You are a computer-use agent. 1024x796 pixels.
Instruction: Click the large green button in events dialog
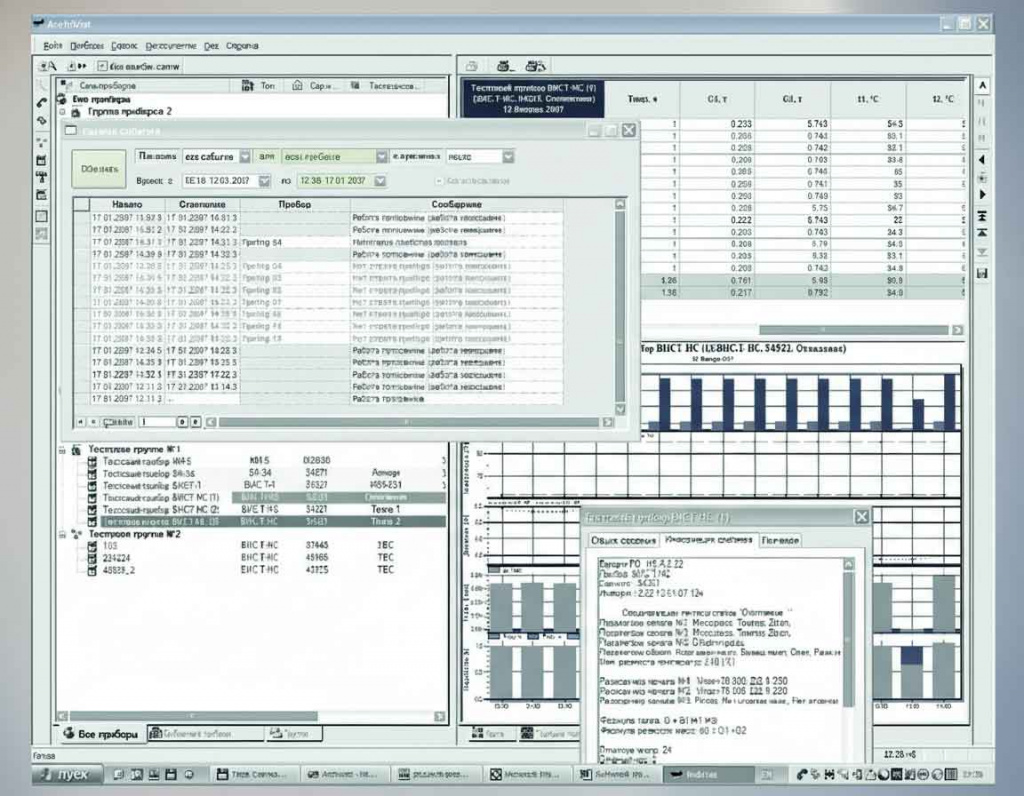tap(99, 169)
